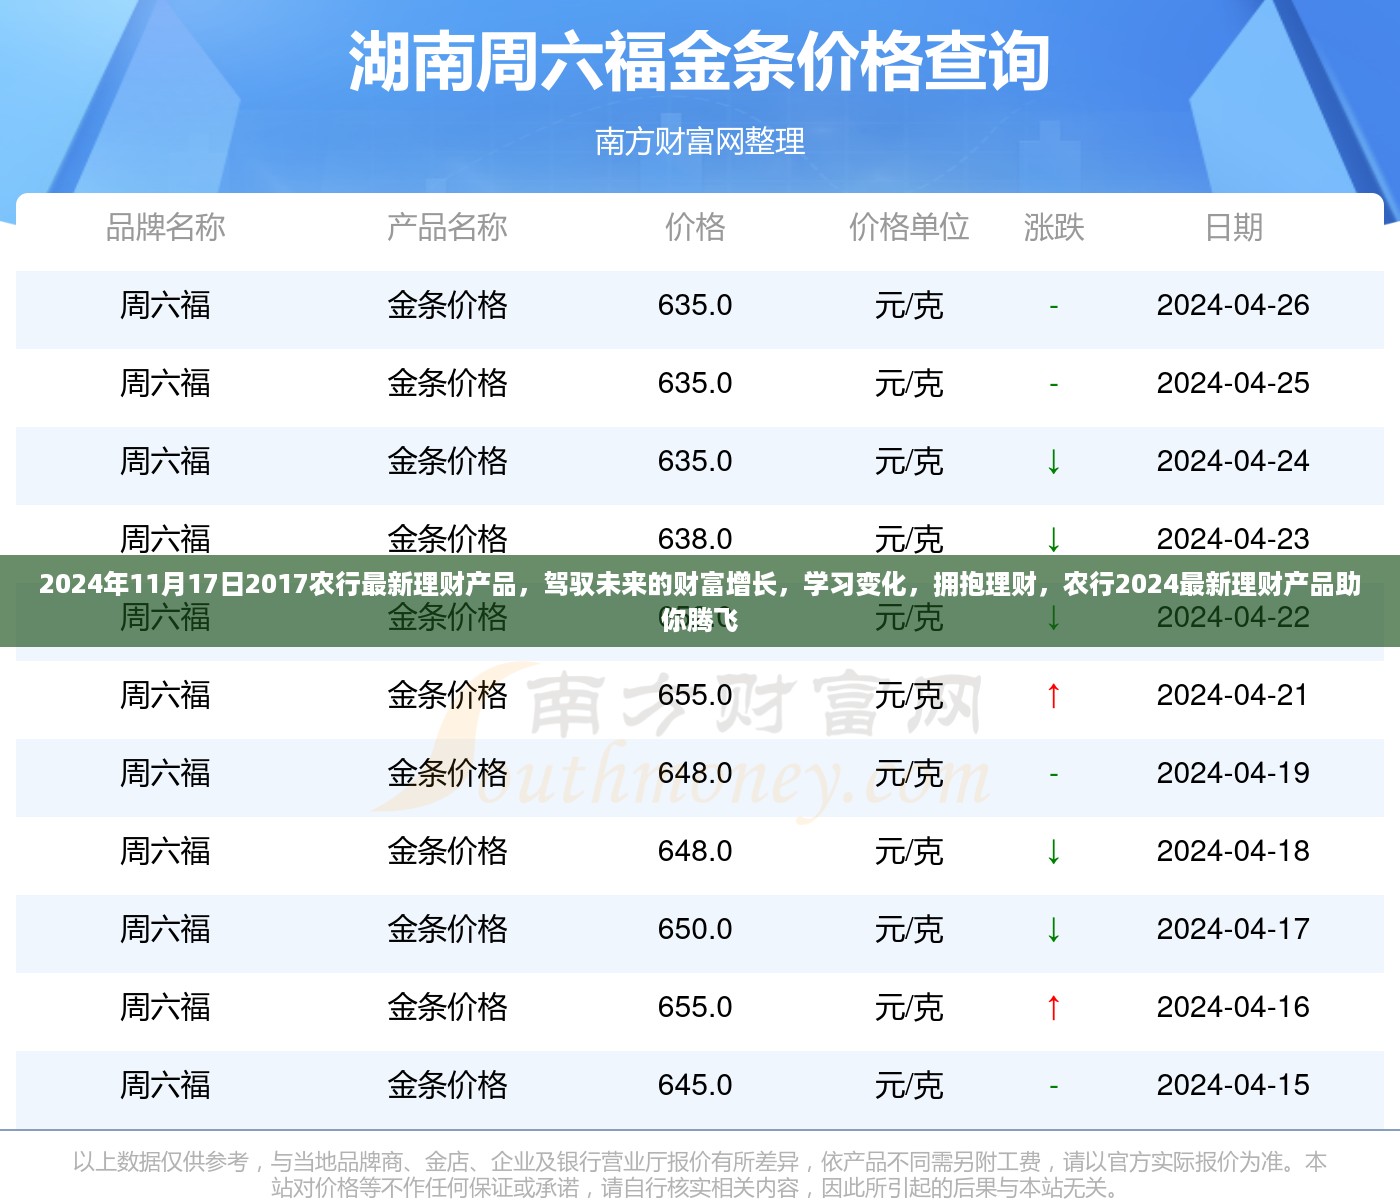Click 周六福 in the 2024-04-21 row
Viewport: 1400px width, 1203px height.
click(x=166, y=695)
